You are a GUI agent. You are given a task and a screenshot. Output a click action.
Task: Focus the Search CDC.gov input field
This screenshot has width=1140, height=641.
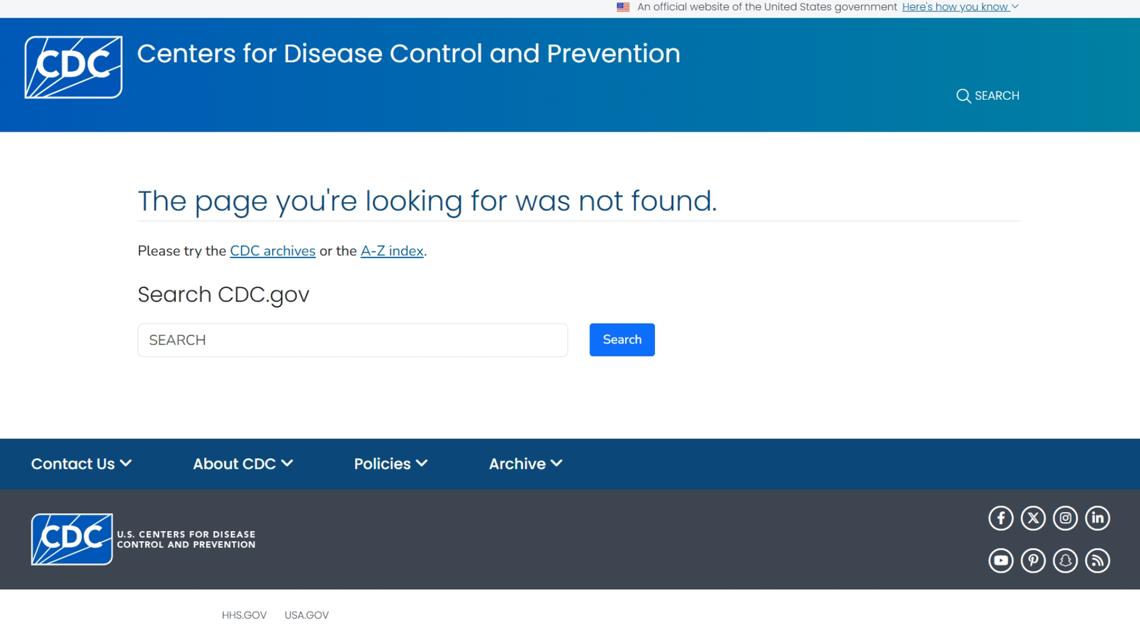coord(352,340)
